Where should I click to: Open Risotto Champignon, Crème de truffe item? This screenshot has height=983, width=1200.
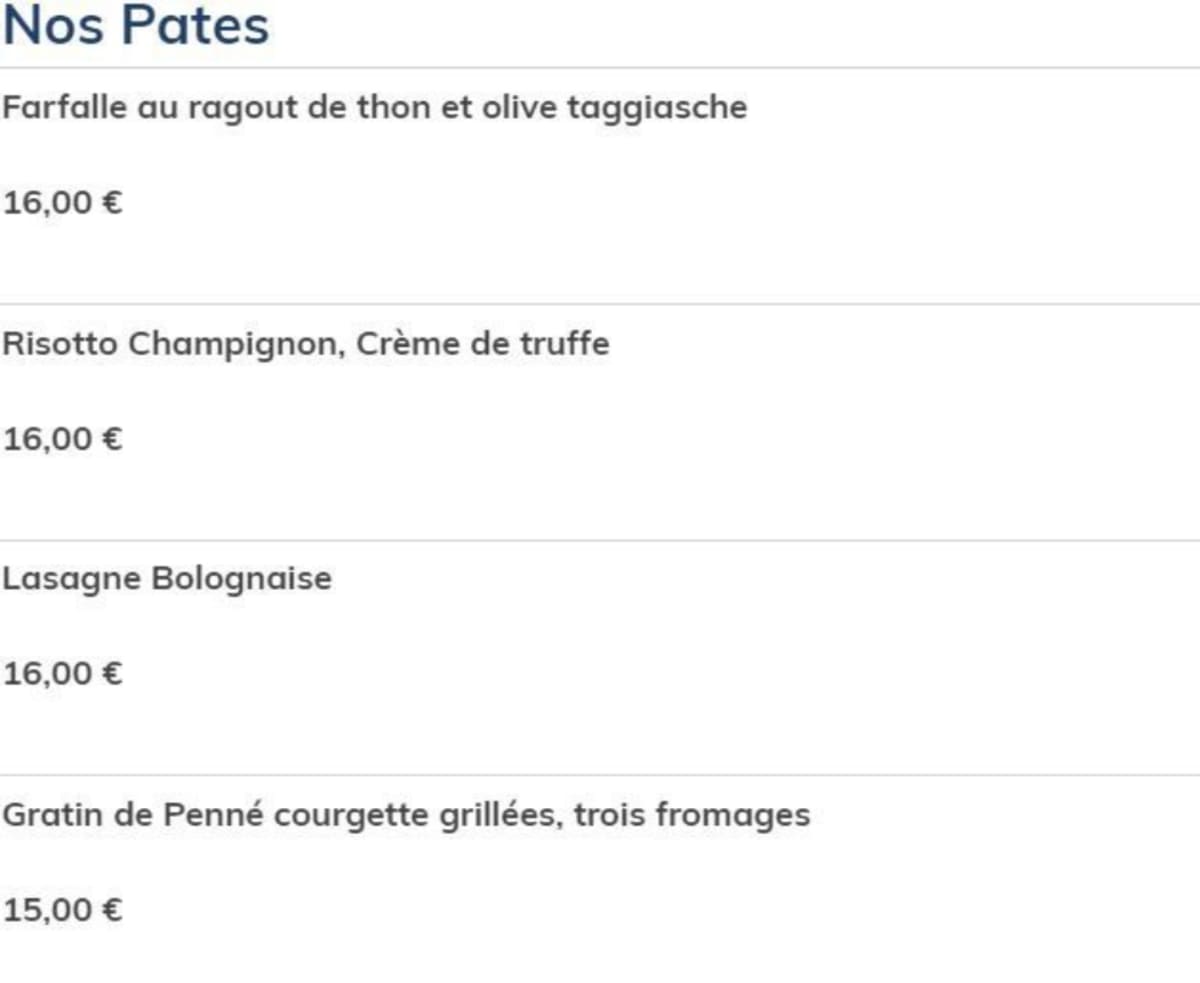(306, 344)
